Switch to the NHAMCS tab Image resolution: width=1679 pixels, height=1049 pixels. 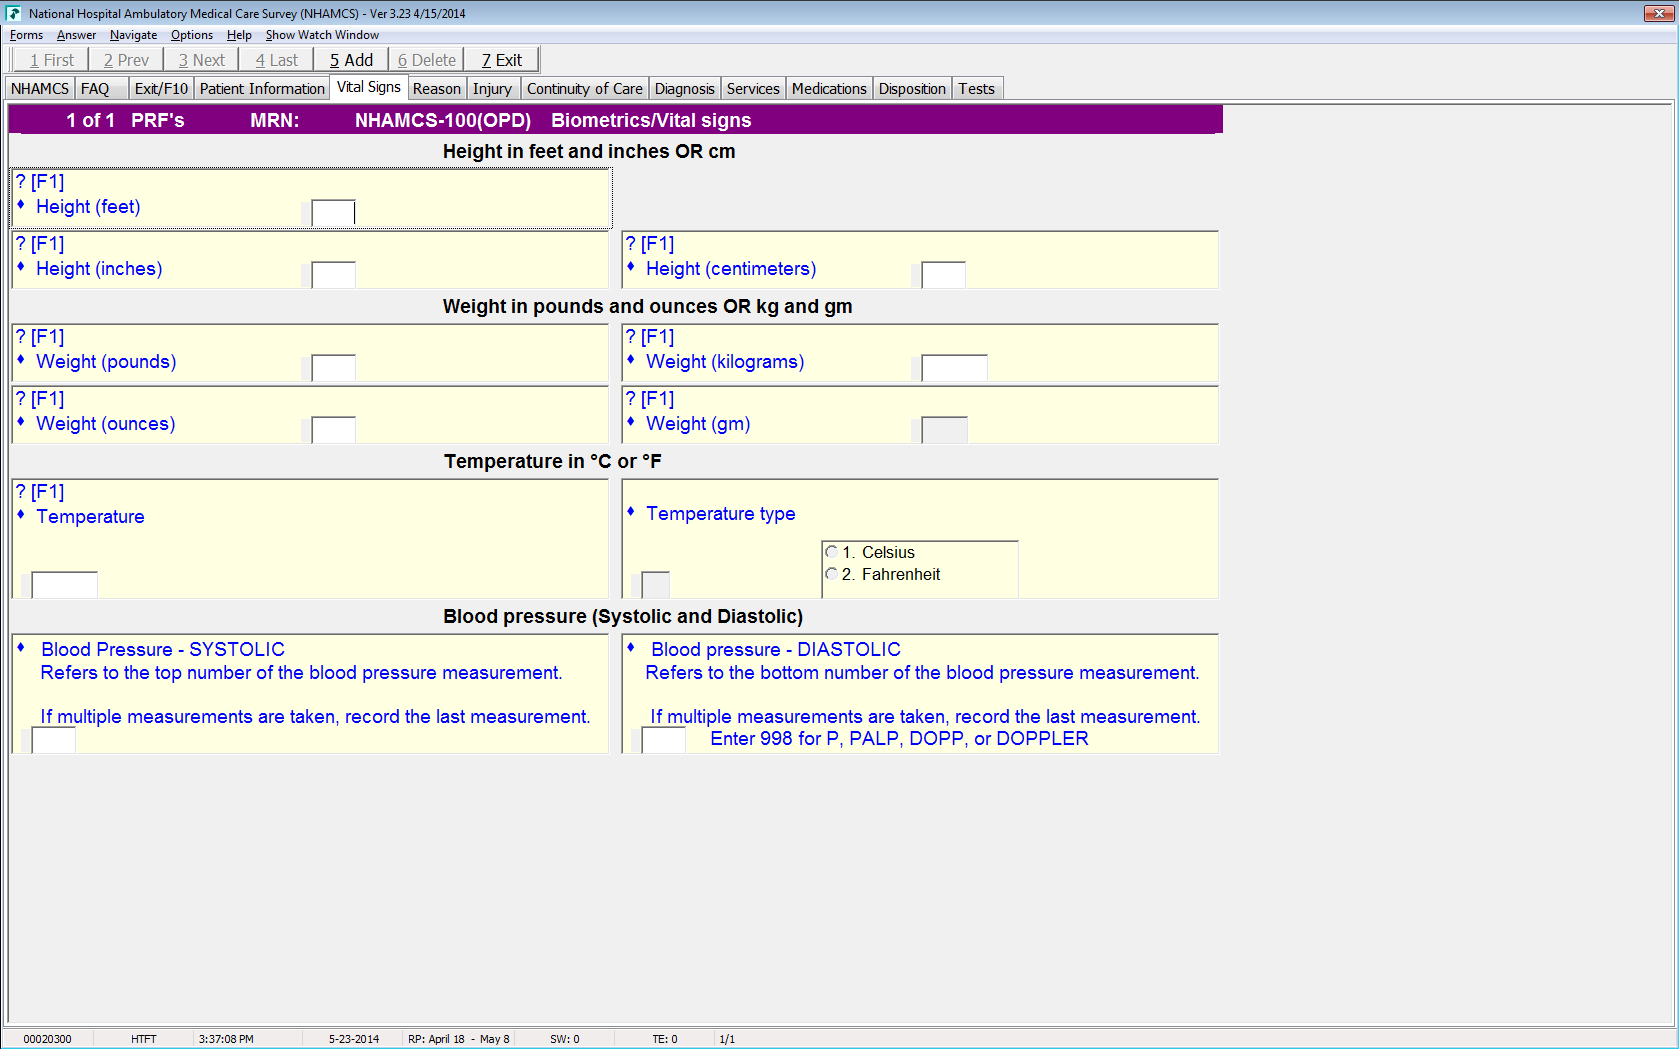(40, 89)
